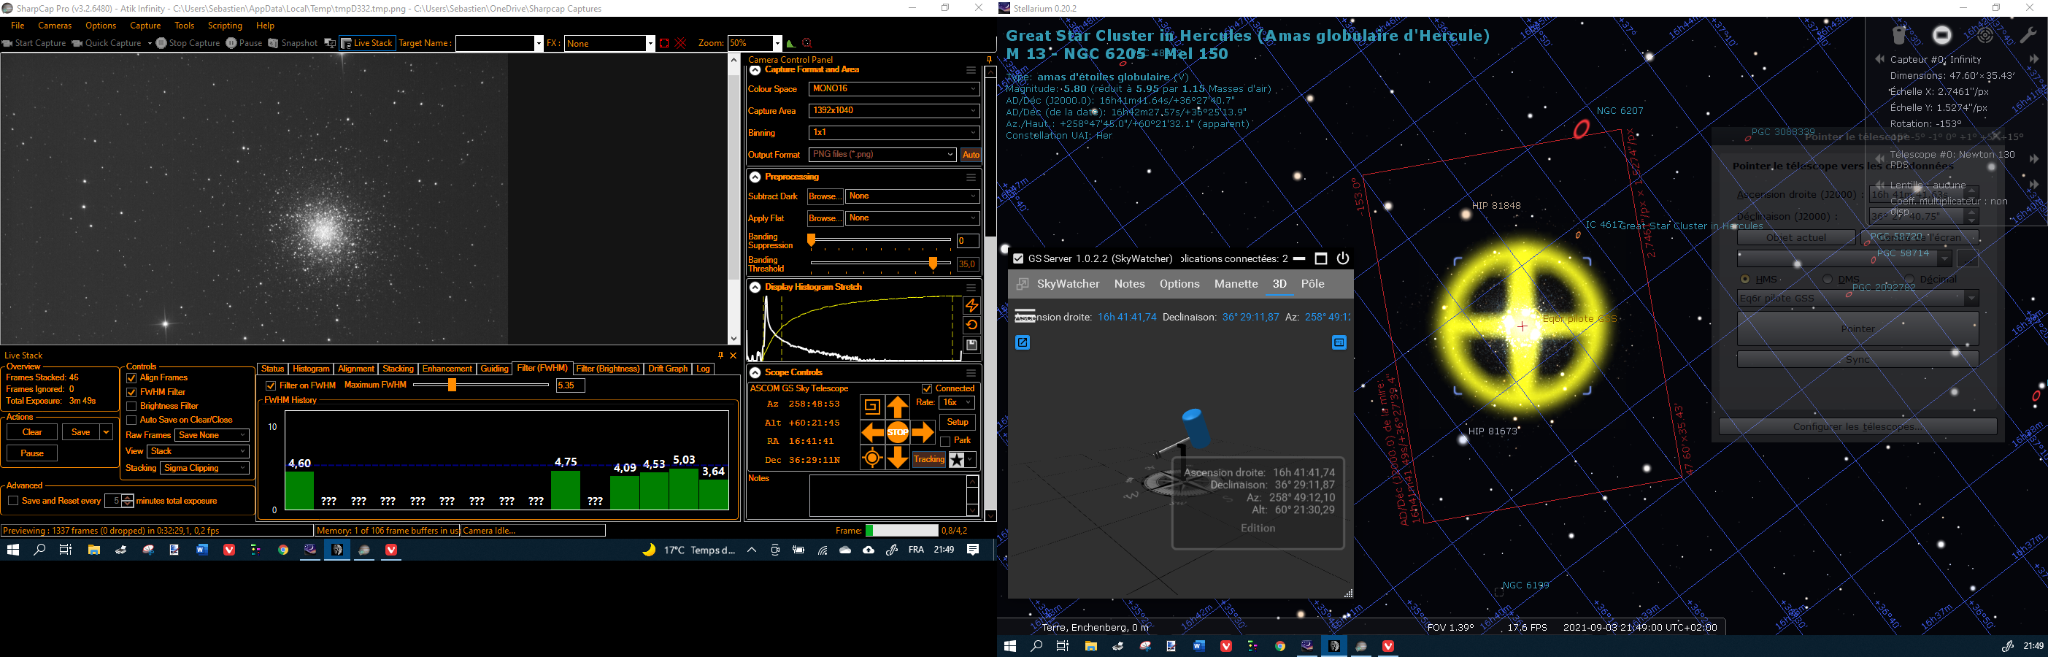Move scope up with up arrow
This screenshot has height=657, width=2048.
click(x=898, y=407)
